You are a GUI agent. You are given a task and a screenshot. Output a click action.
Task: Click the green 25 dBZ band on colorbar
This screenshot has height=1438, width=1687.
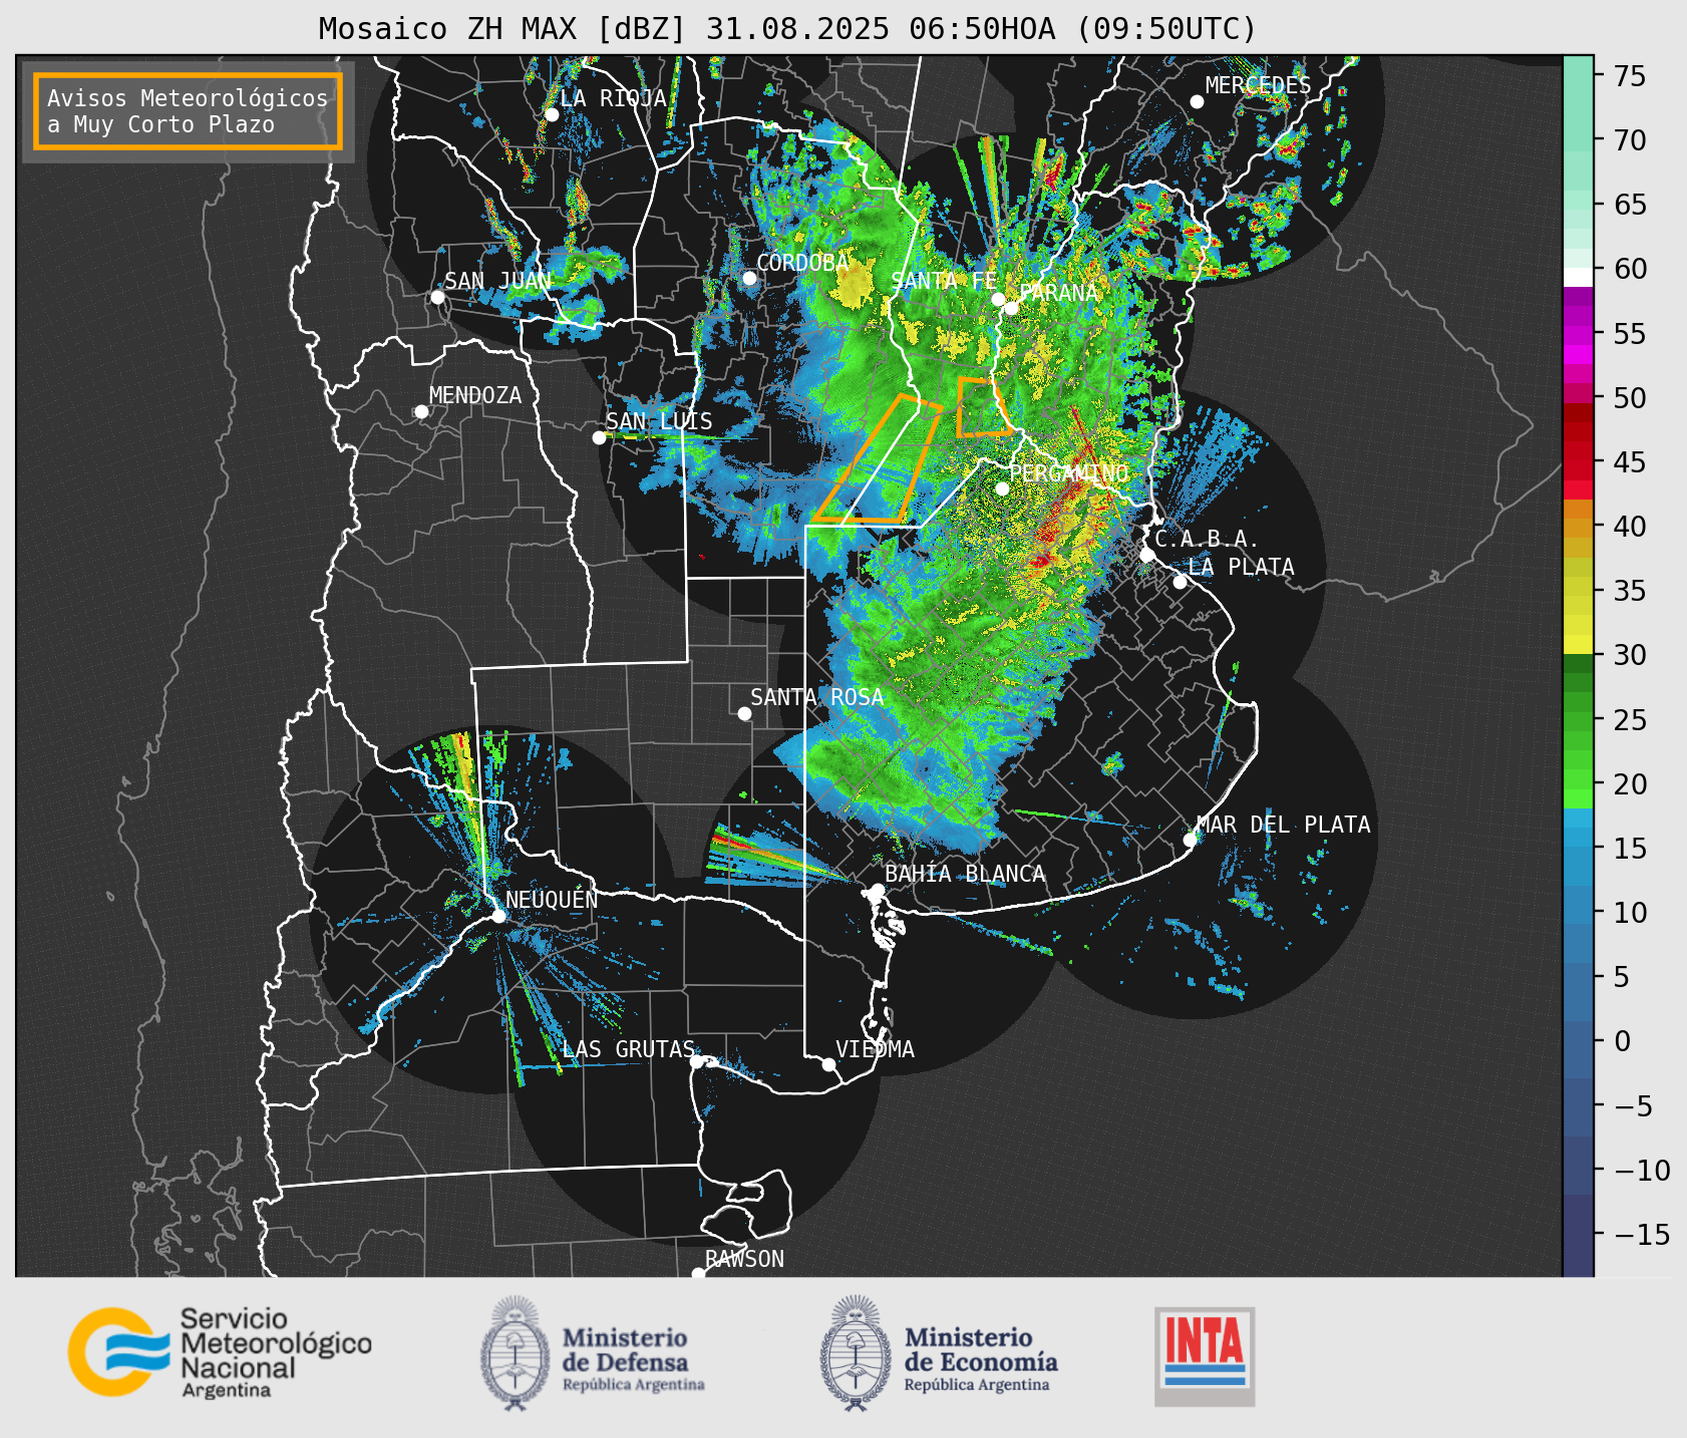coord(1578,720)
